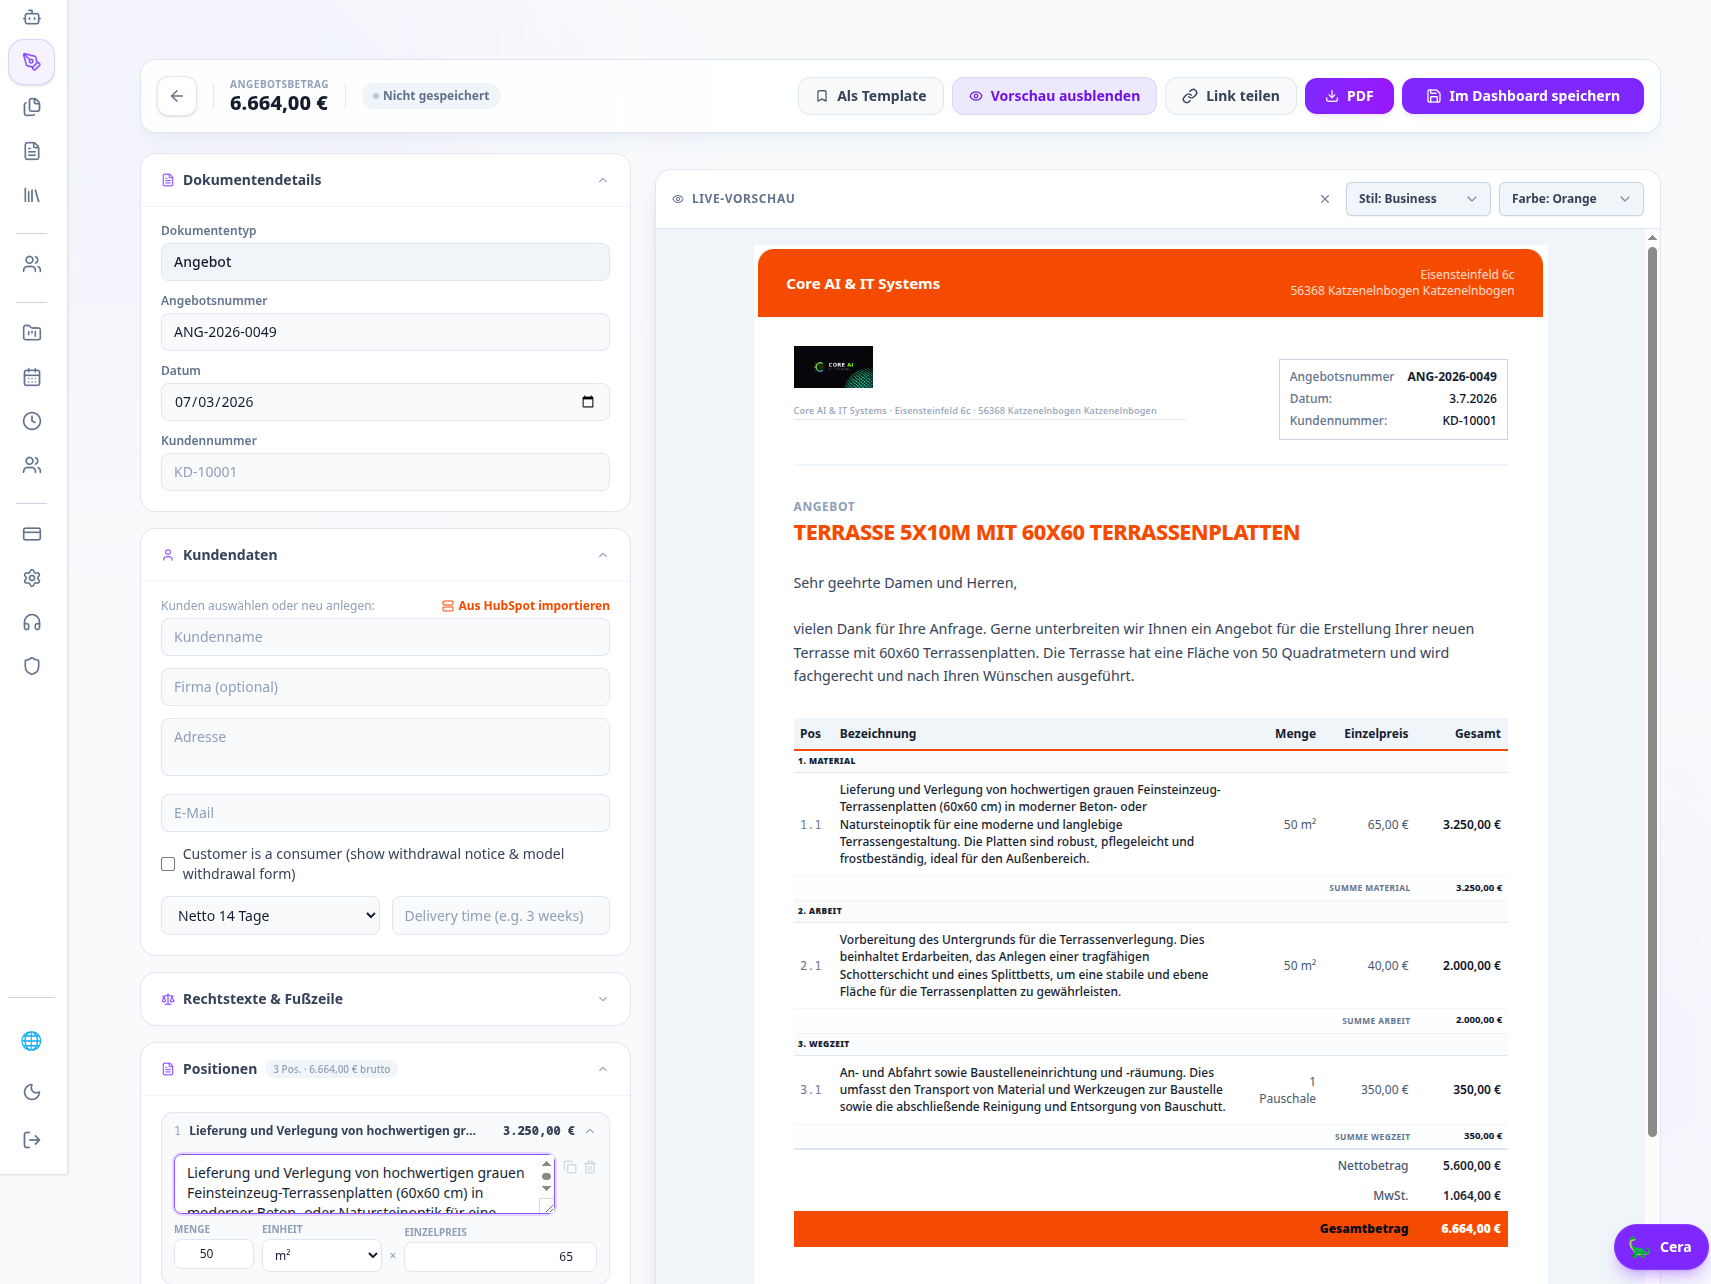The width and height of the screenshot is (1711, 1284).
Task: Open the settings gear in sidebar
Action: (32, 578)
